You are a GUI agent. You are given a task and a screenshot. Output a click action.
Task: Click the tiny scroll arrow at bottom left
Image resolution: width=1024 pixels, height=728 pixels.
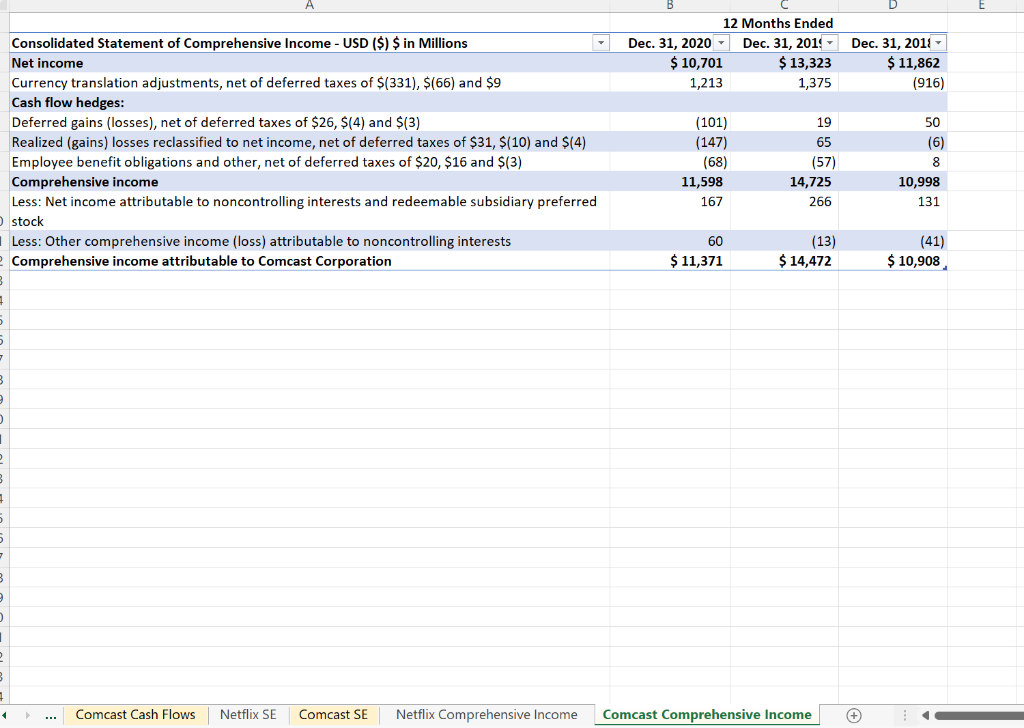[x=4, y=715]
